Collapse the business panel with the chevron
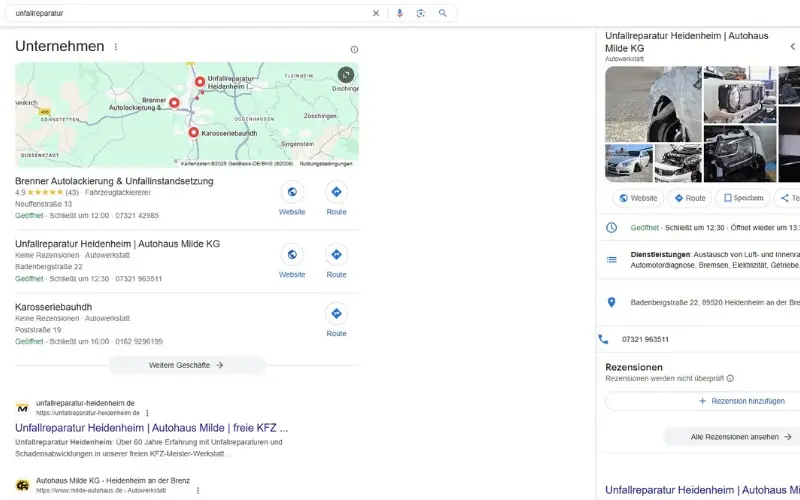Image resolution: width=800 pixels, height=500 pixels. tap(792, 46)
